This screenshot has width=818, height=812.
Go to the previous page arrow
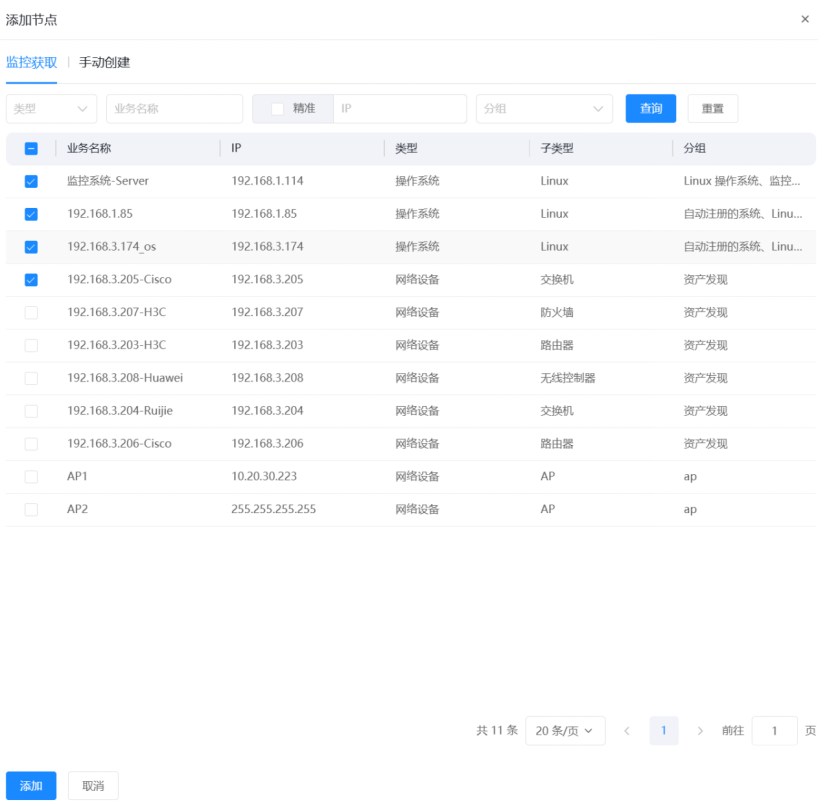tap(627, 731)
